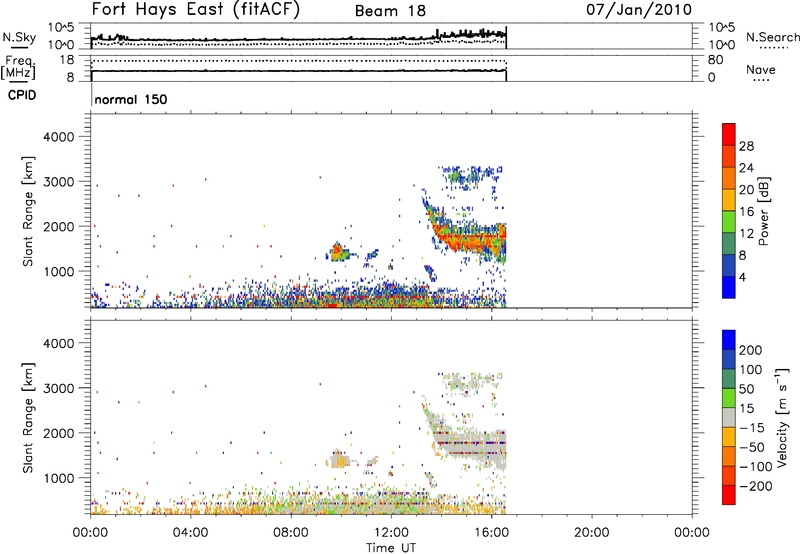This screenshot has width=800, height=554.
Task: Pick the Velocity segment between -100 and -200
Action: tap(729, 476)
